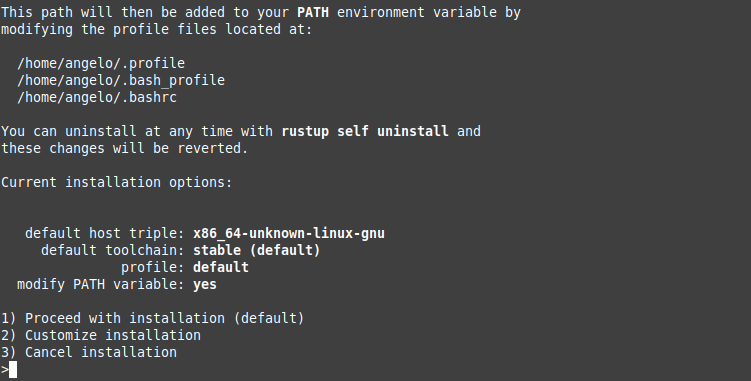
Task: Click the 'these changes will be reverted.' line
Action: pyautogui.click(x=125, y=148)
